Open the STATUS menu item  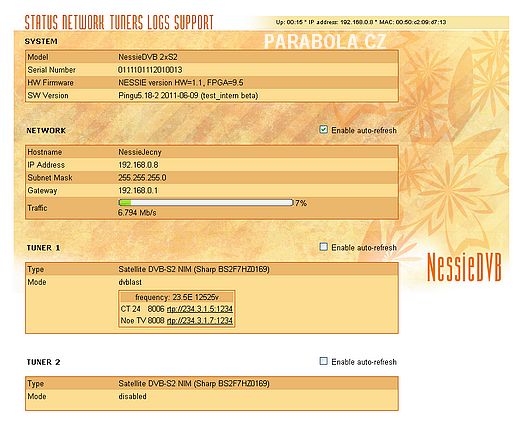pyautogui.click(x=42, y=22)
